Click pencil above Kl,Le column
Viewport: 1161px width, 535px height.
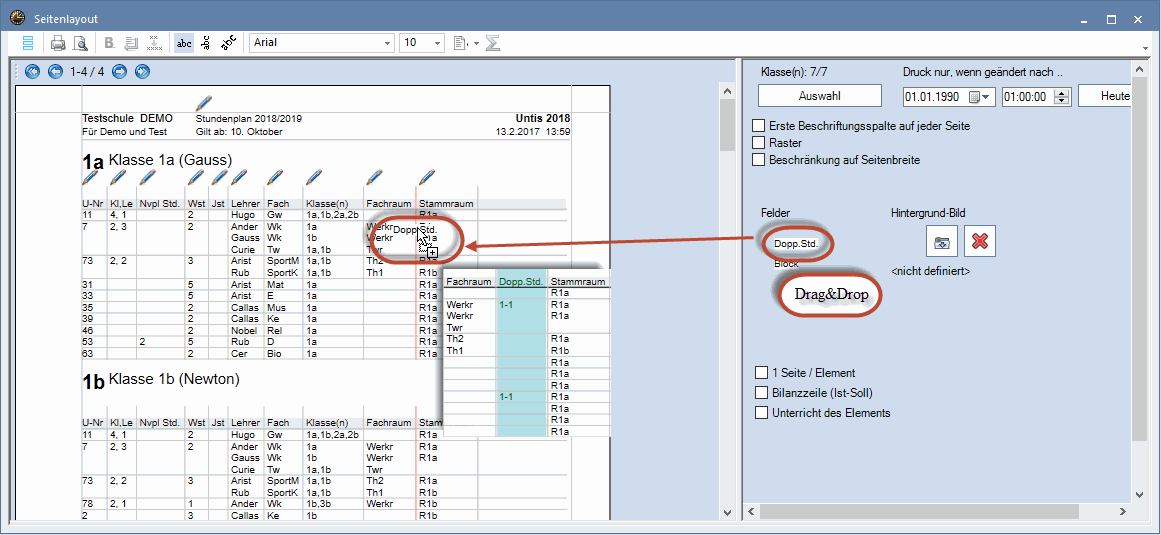118,178
